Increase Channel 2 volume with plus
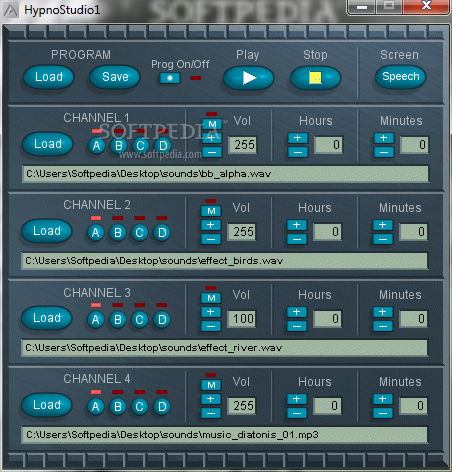The height and width of the screenshot is (472, 452). click(x=211, y=225)
